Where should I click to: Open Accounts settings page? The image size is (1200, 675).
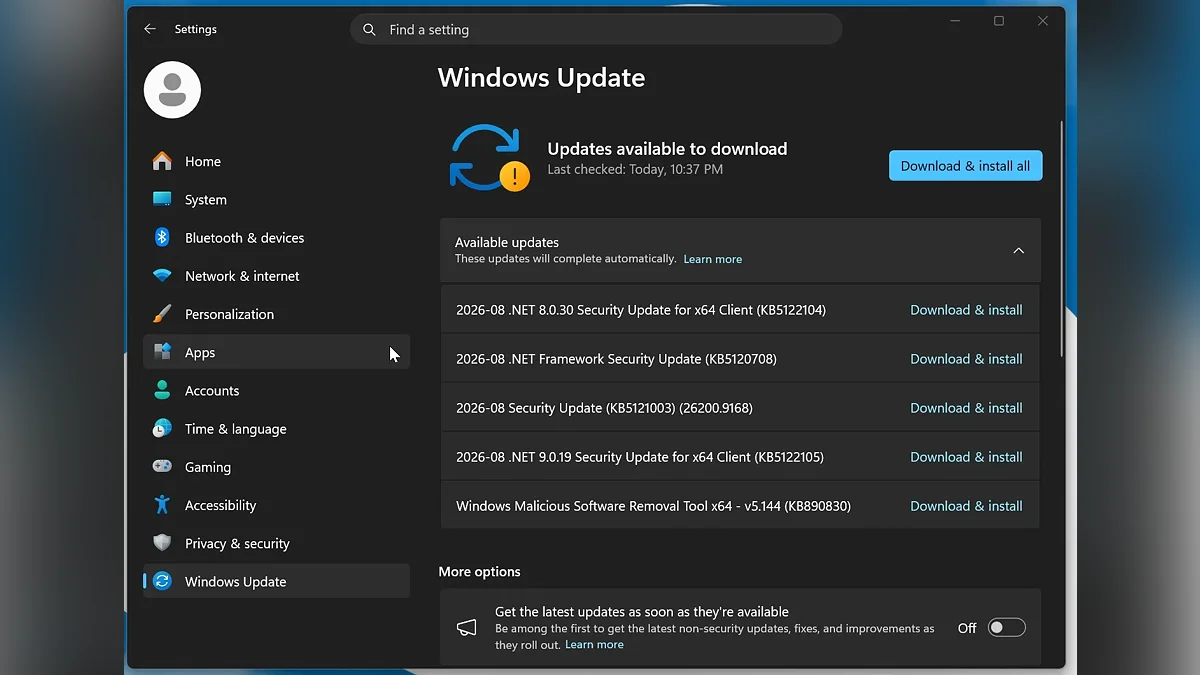(x=276, y=390)
